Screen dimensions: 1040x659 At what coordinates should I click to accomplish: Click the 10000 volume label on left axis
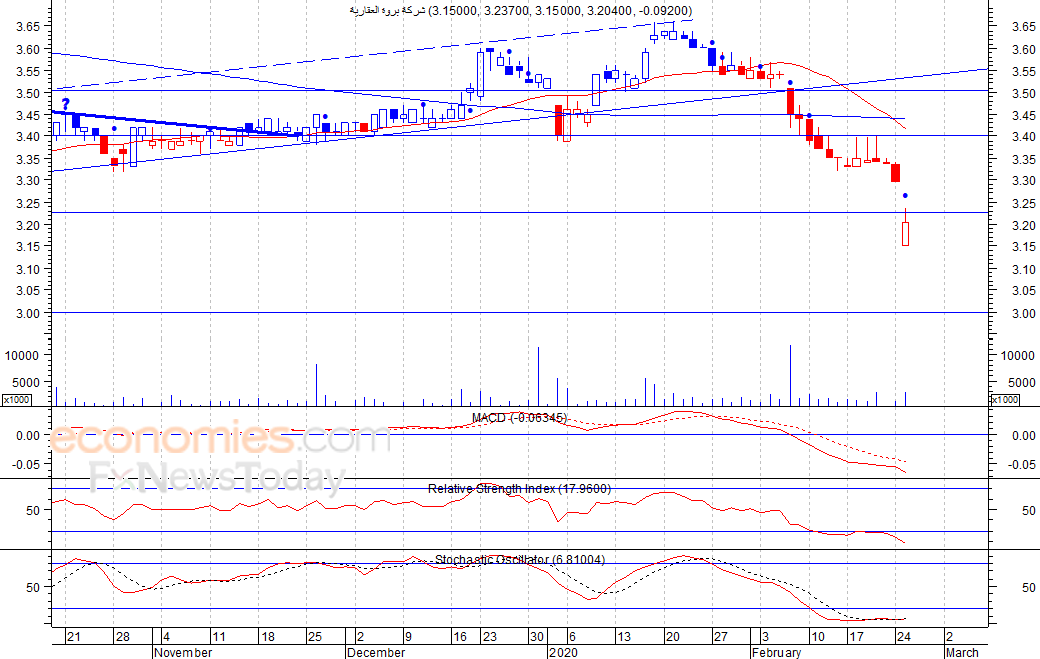coord(23,355)
